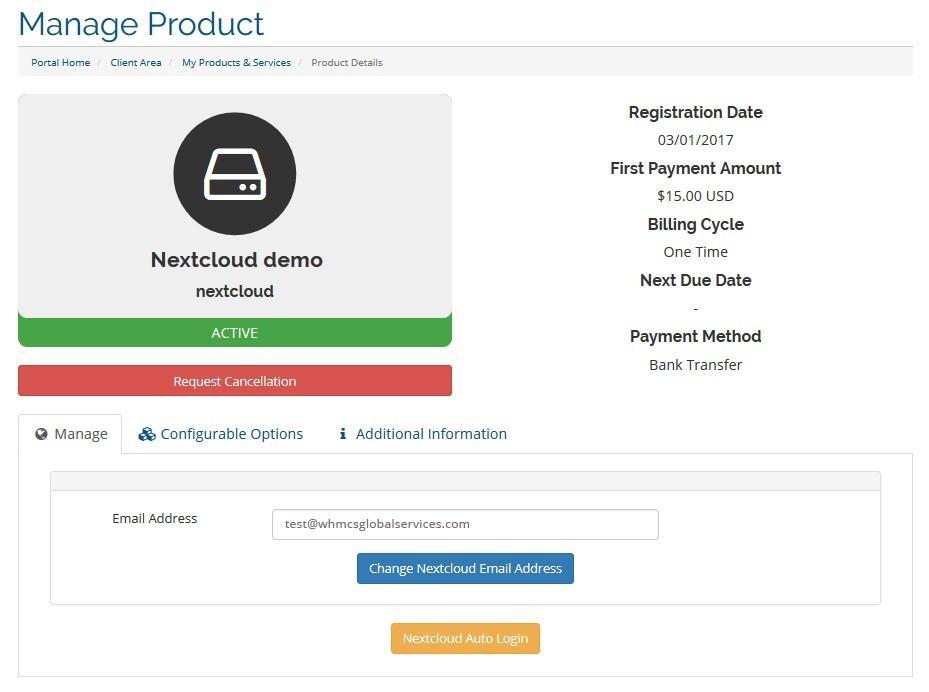Click the Bank Transfer payment method
This screenshot has width=929, height=692.
coord(696,365)
